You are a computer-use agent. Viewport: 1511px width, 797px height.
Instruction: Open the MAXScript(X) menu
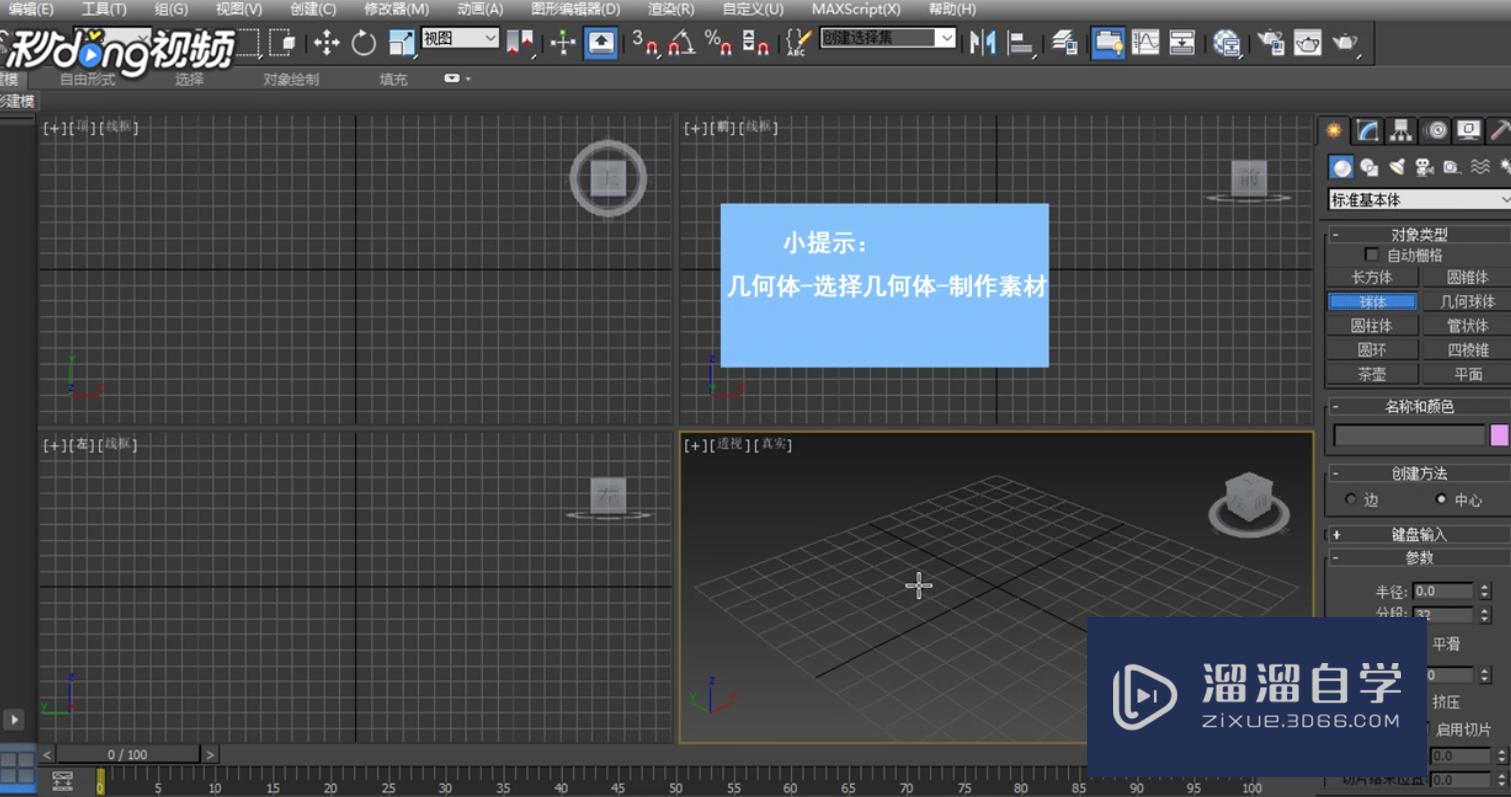tap(856, 9)
